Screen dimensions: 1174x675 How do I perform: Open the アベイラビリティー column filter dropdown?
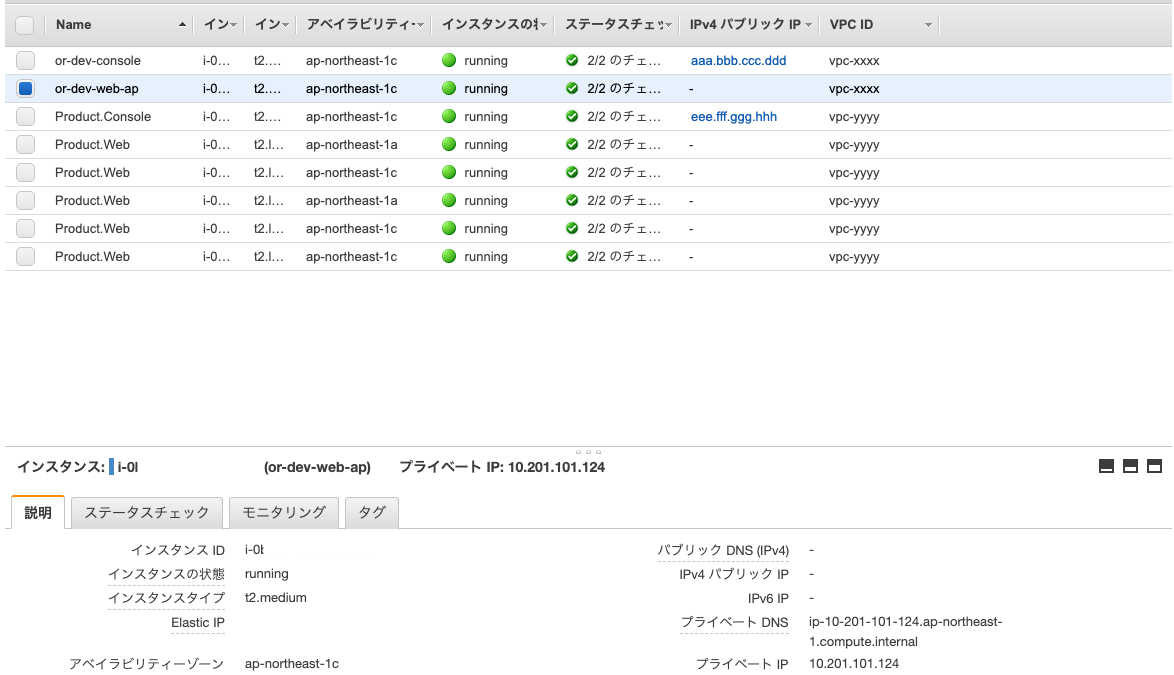click(x=420, y=24)
